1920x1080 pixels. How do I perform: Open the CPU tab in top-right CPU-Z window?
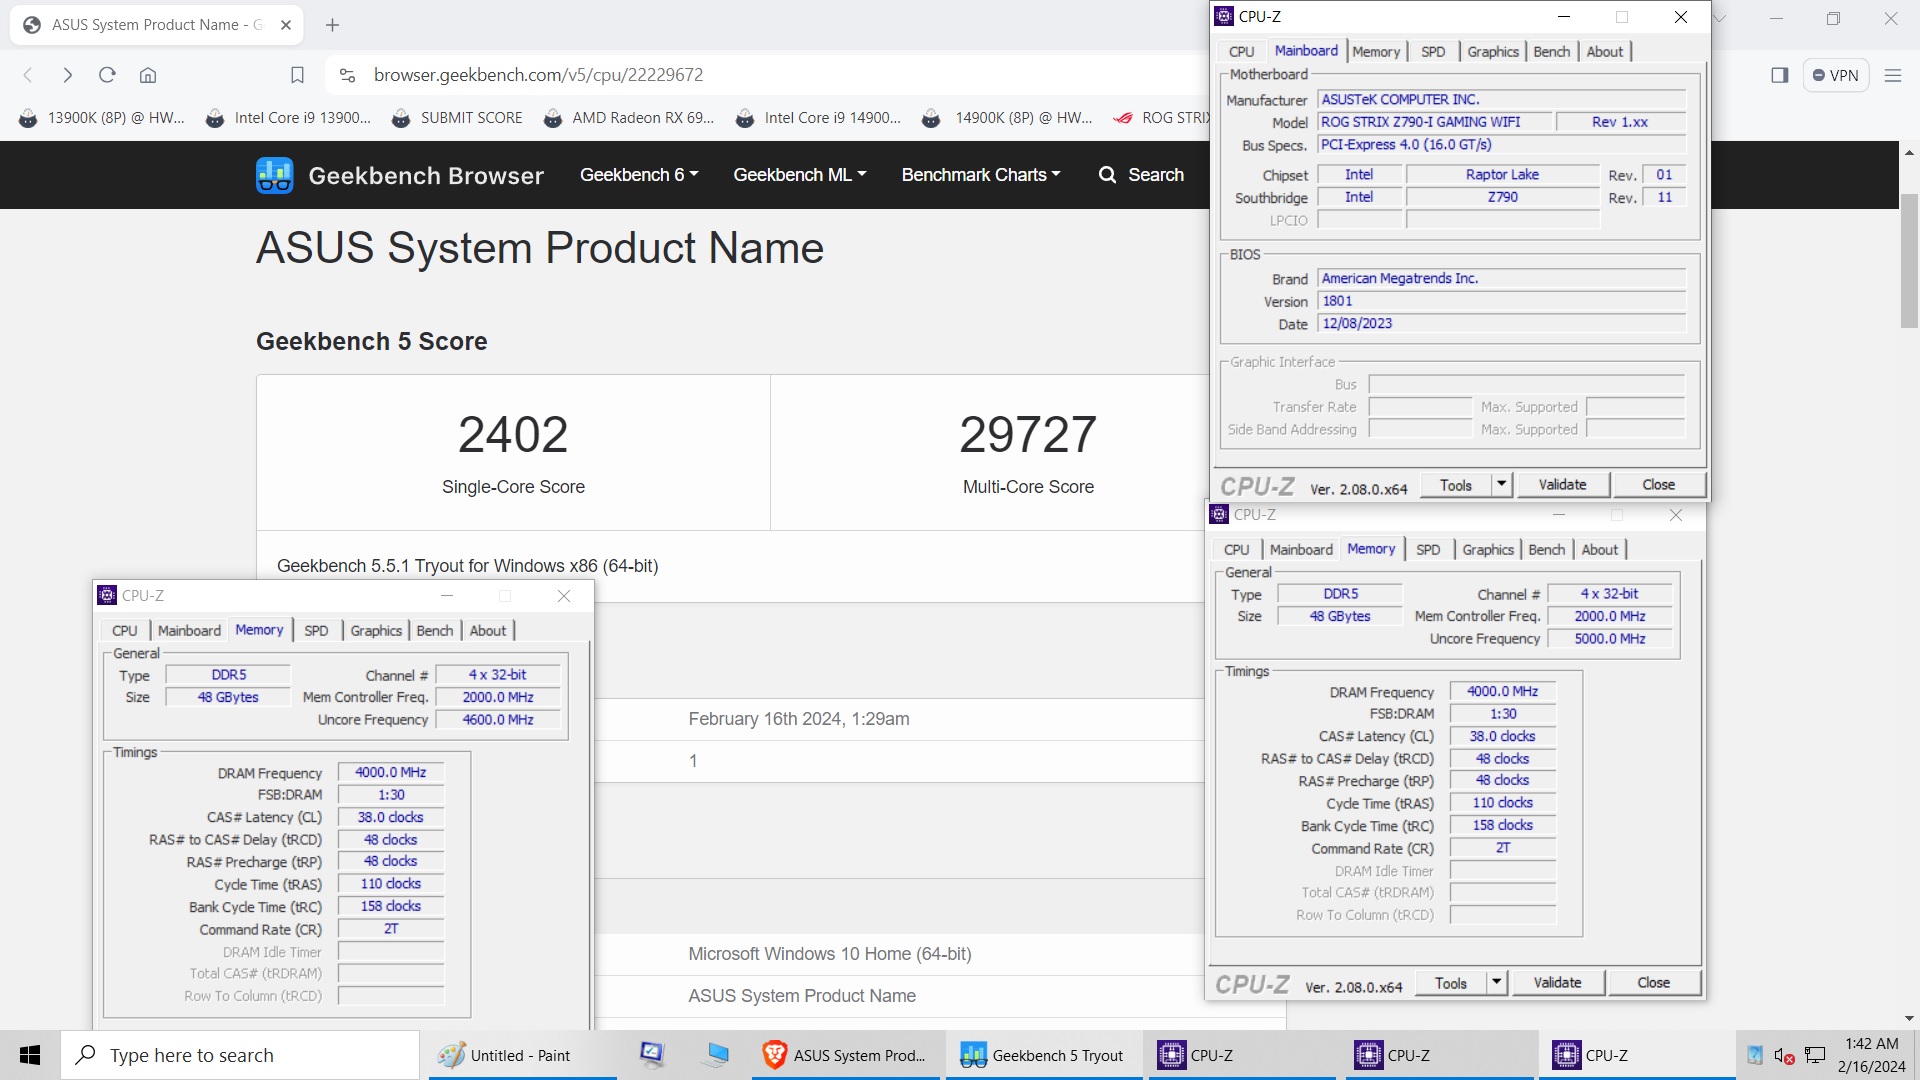1241,52
